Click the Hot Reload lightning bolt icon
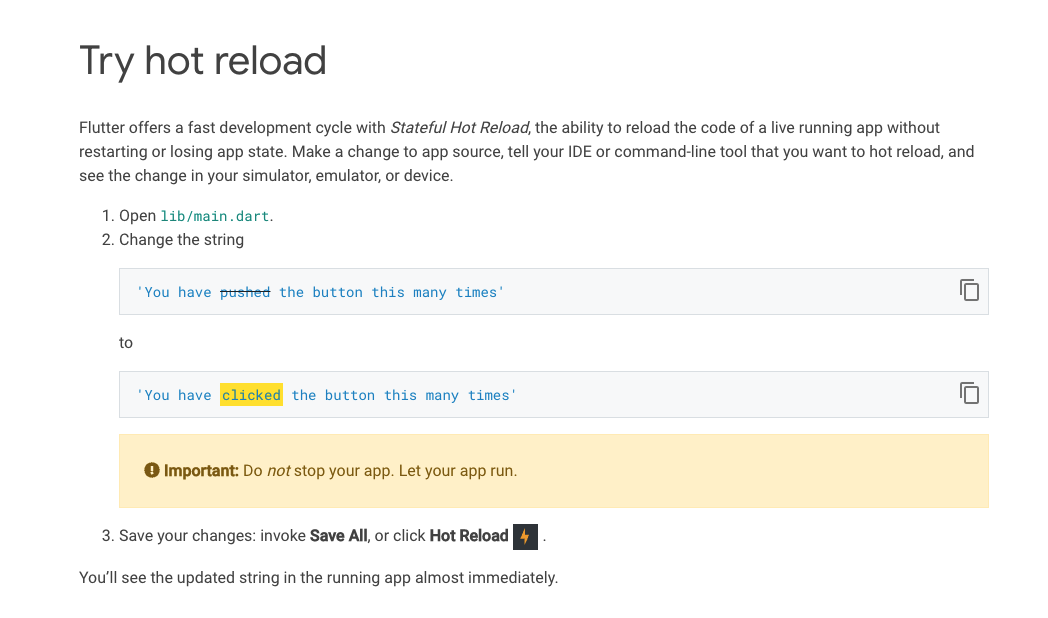Image resolution: width=1048 pixels, height=618 pixels. pyautogui.click(x=525, y=536)
